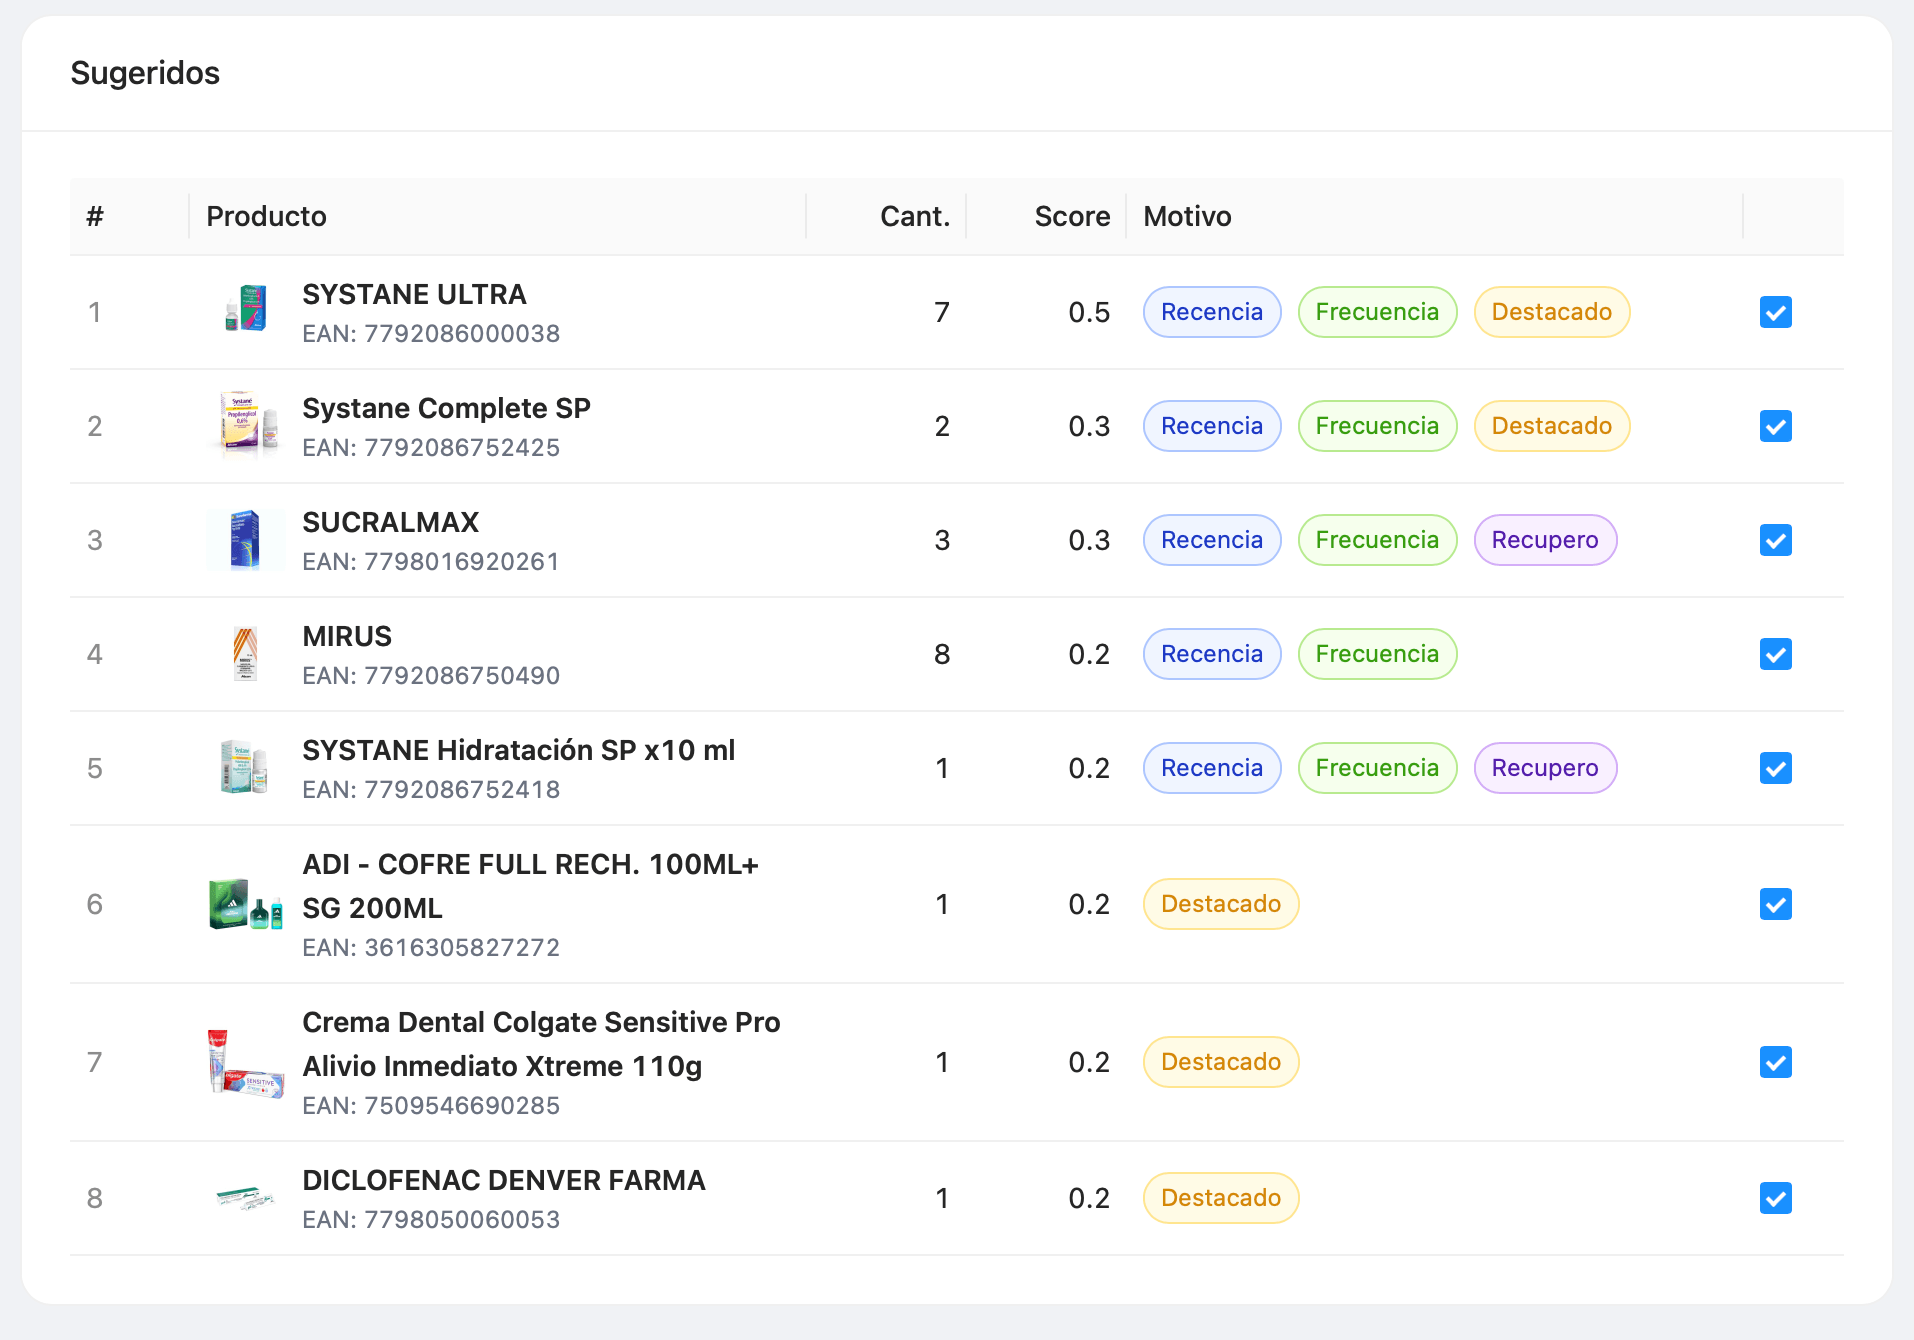Select the SYSTANE ULTRA product name
Viewport: 1914px width, 1340px height.
pos(414,294)
